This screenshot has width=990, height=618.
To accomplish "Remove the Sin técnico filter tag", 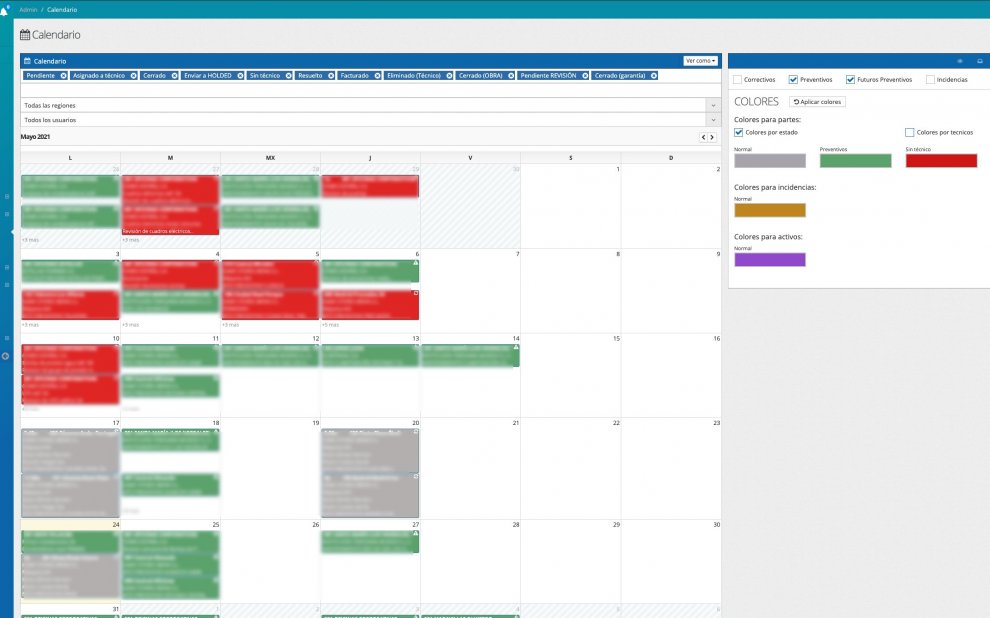I will click(x=289, y=76).
